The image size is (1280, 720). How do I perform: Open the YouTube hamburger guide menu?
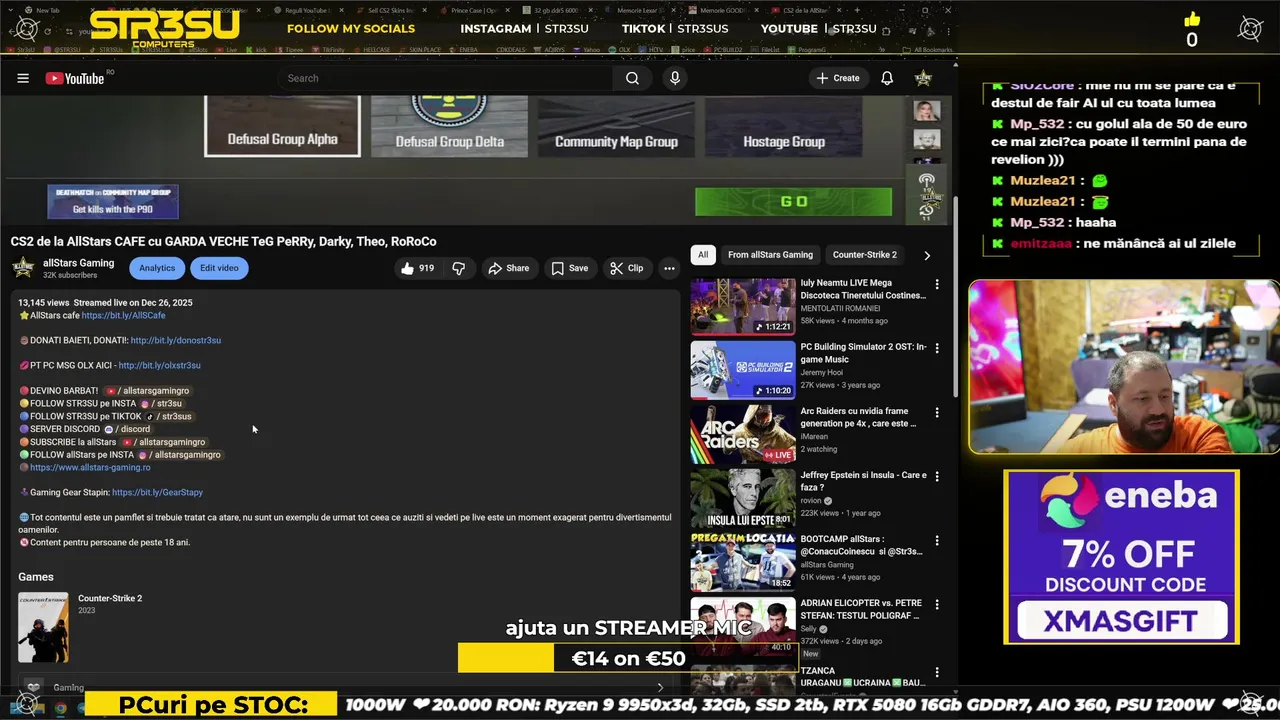[23, 78]
